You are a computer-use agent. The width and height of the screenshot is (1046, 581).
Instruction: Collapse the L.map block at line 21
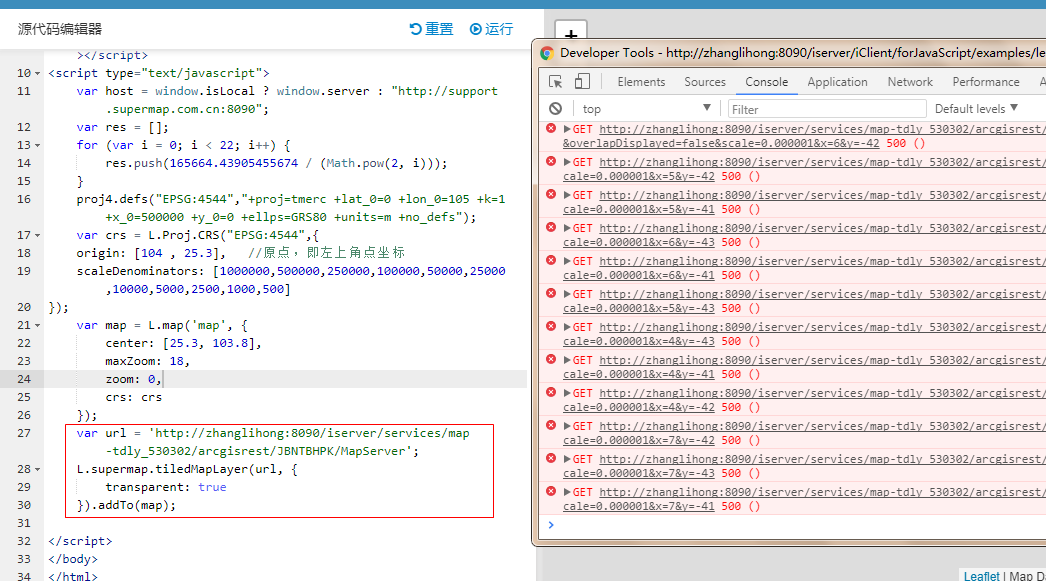[x=37, y=326]
